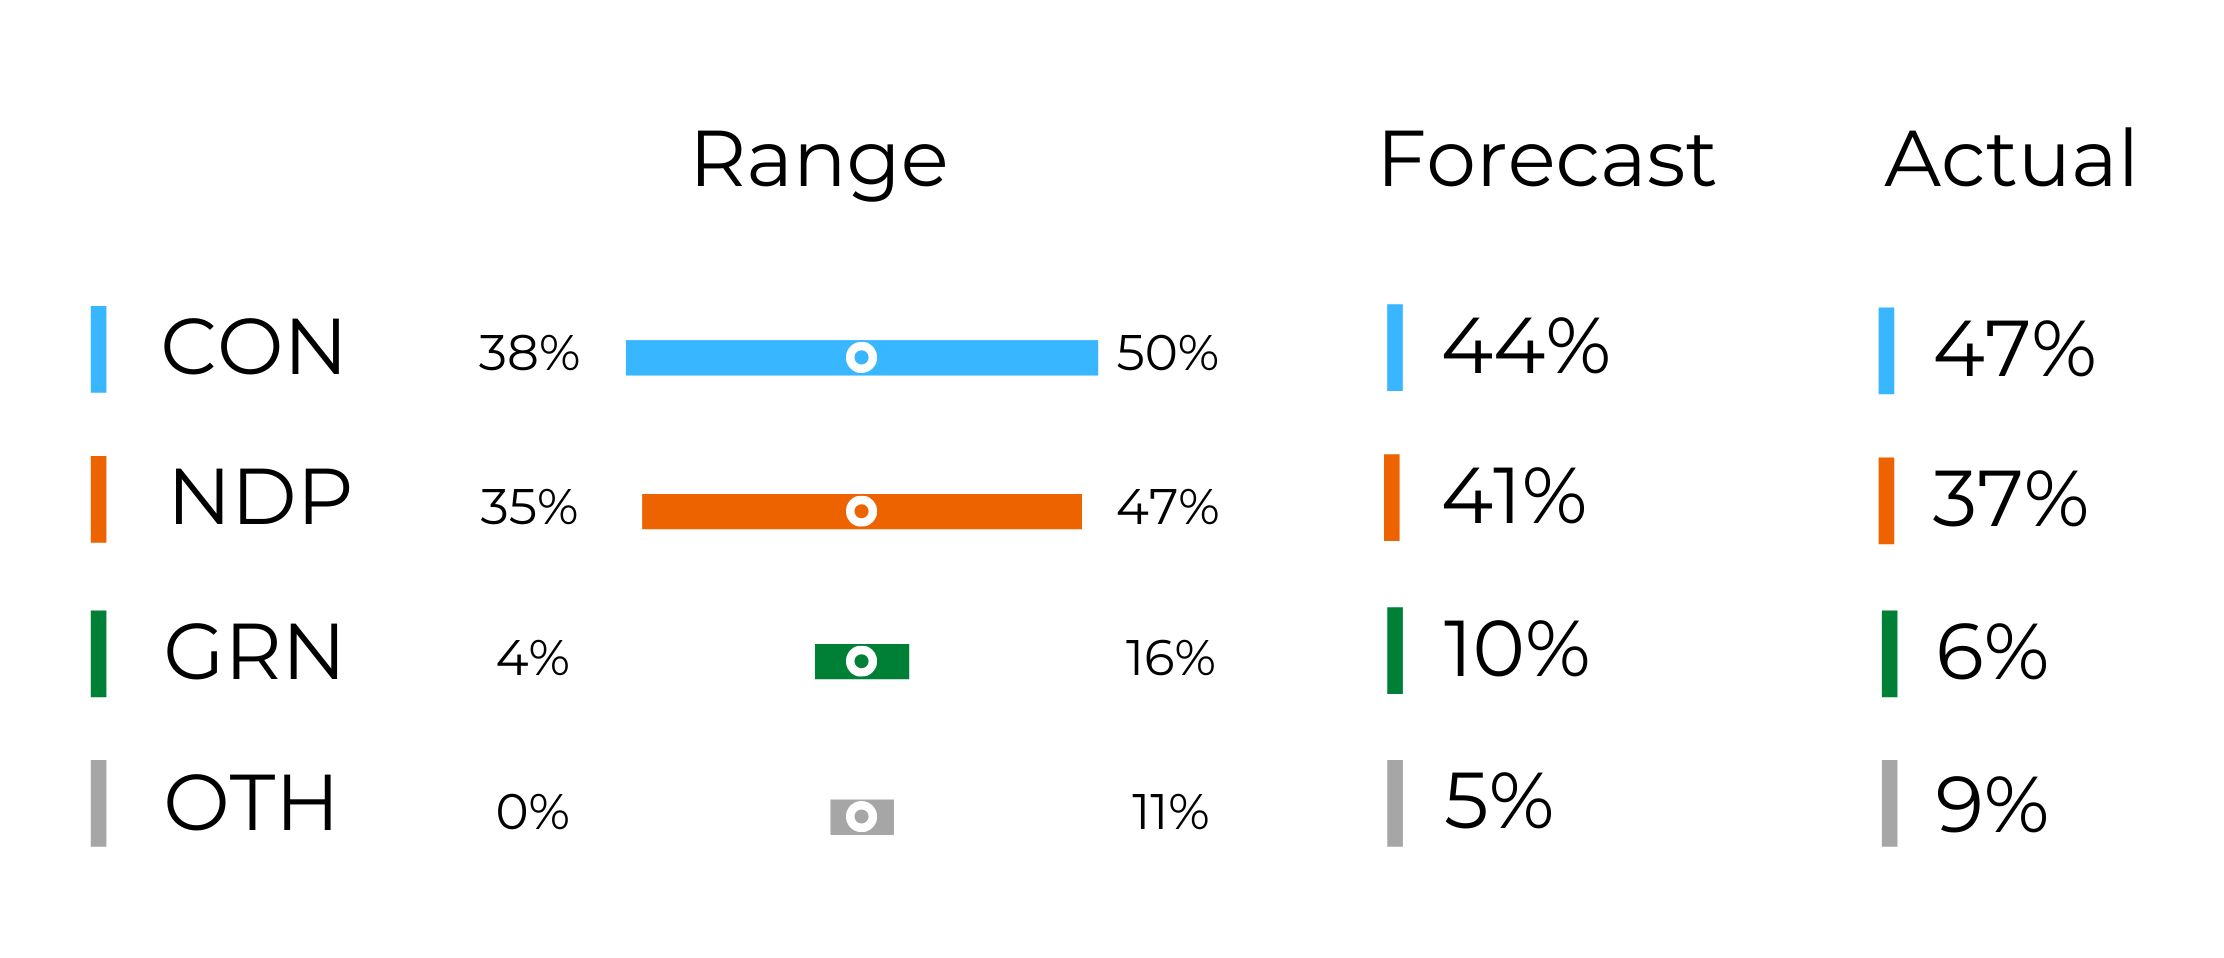2224x958 pixels.
Task: Click the CON forecast value 44%
Action: tap(1525, 347)
